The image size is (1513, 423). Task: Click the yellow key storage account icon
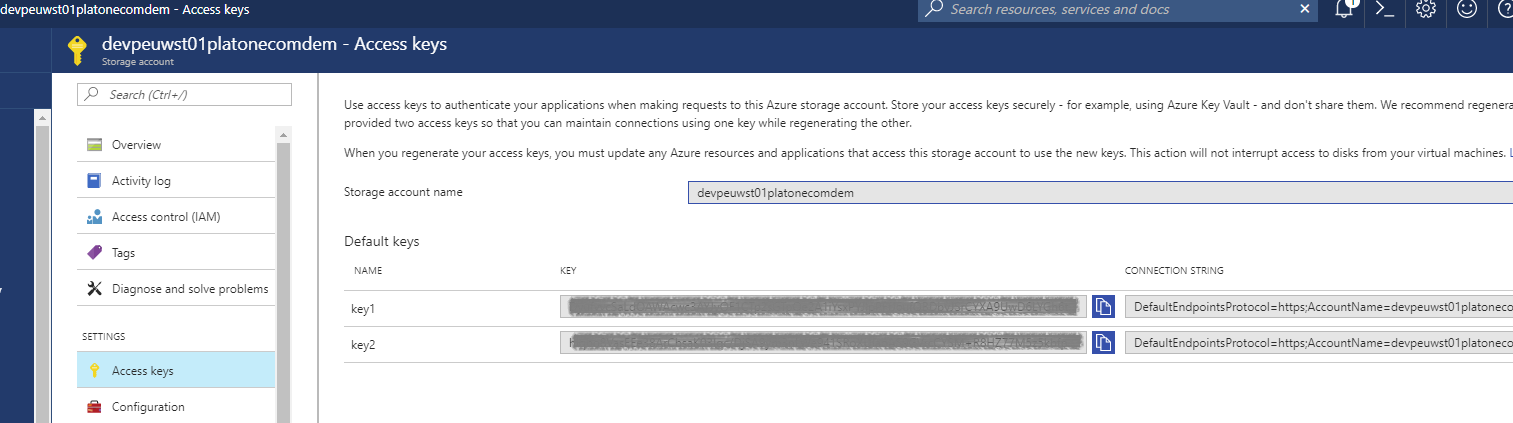[77, 49]
